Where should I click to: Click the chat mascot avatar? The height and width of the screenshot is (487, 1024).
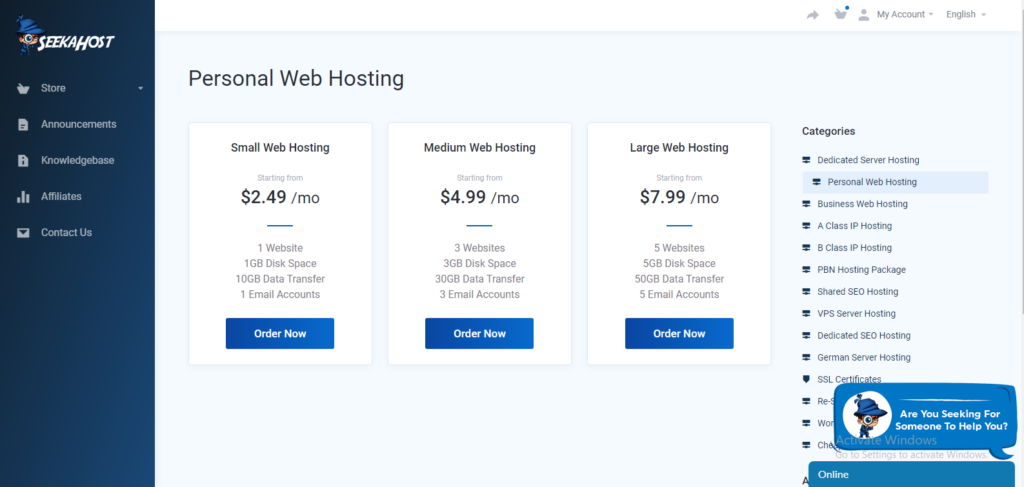pyautogui.click(x=867, y=415)
